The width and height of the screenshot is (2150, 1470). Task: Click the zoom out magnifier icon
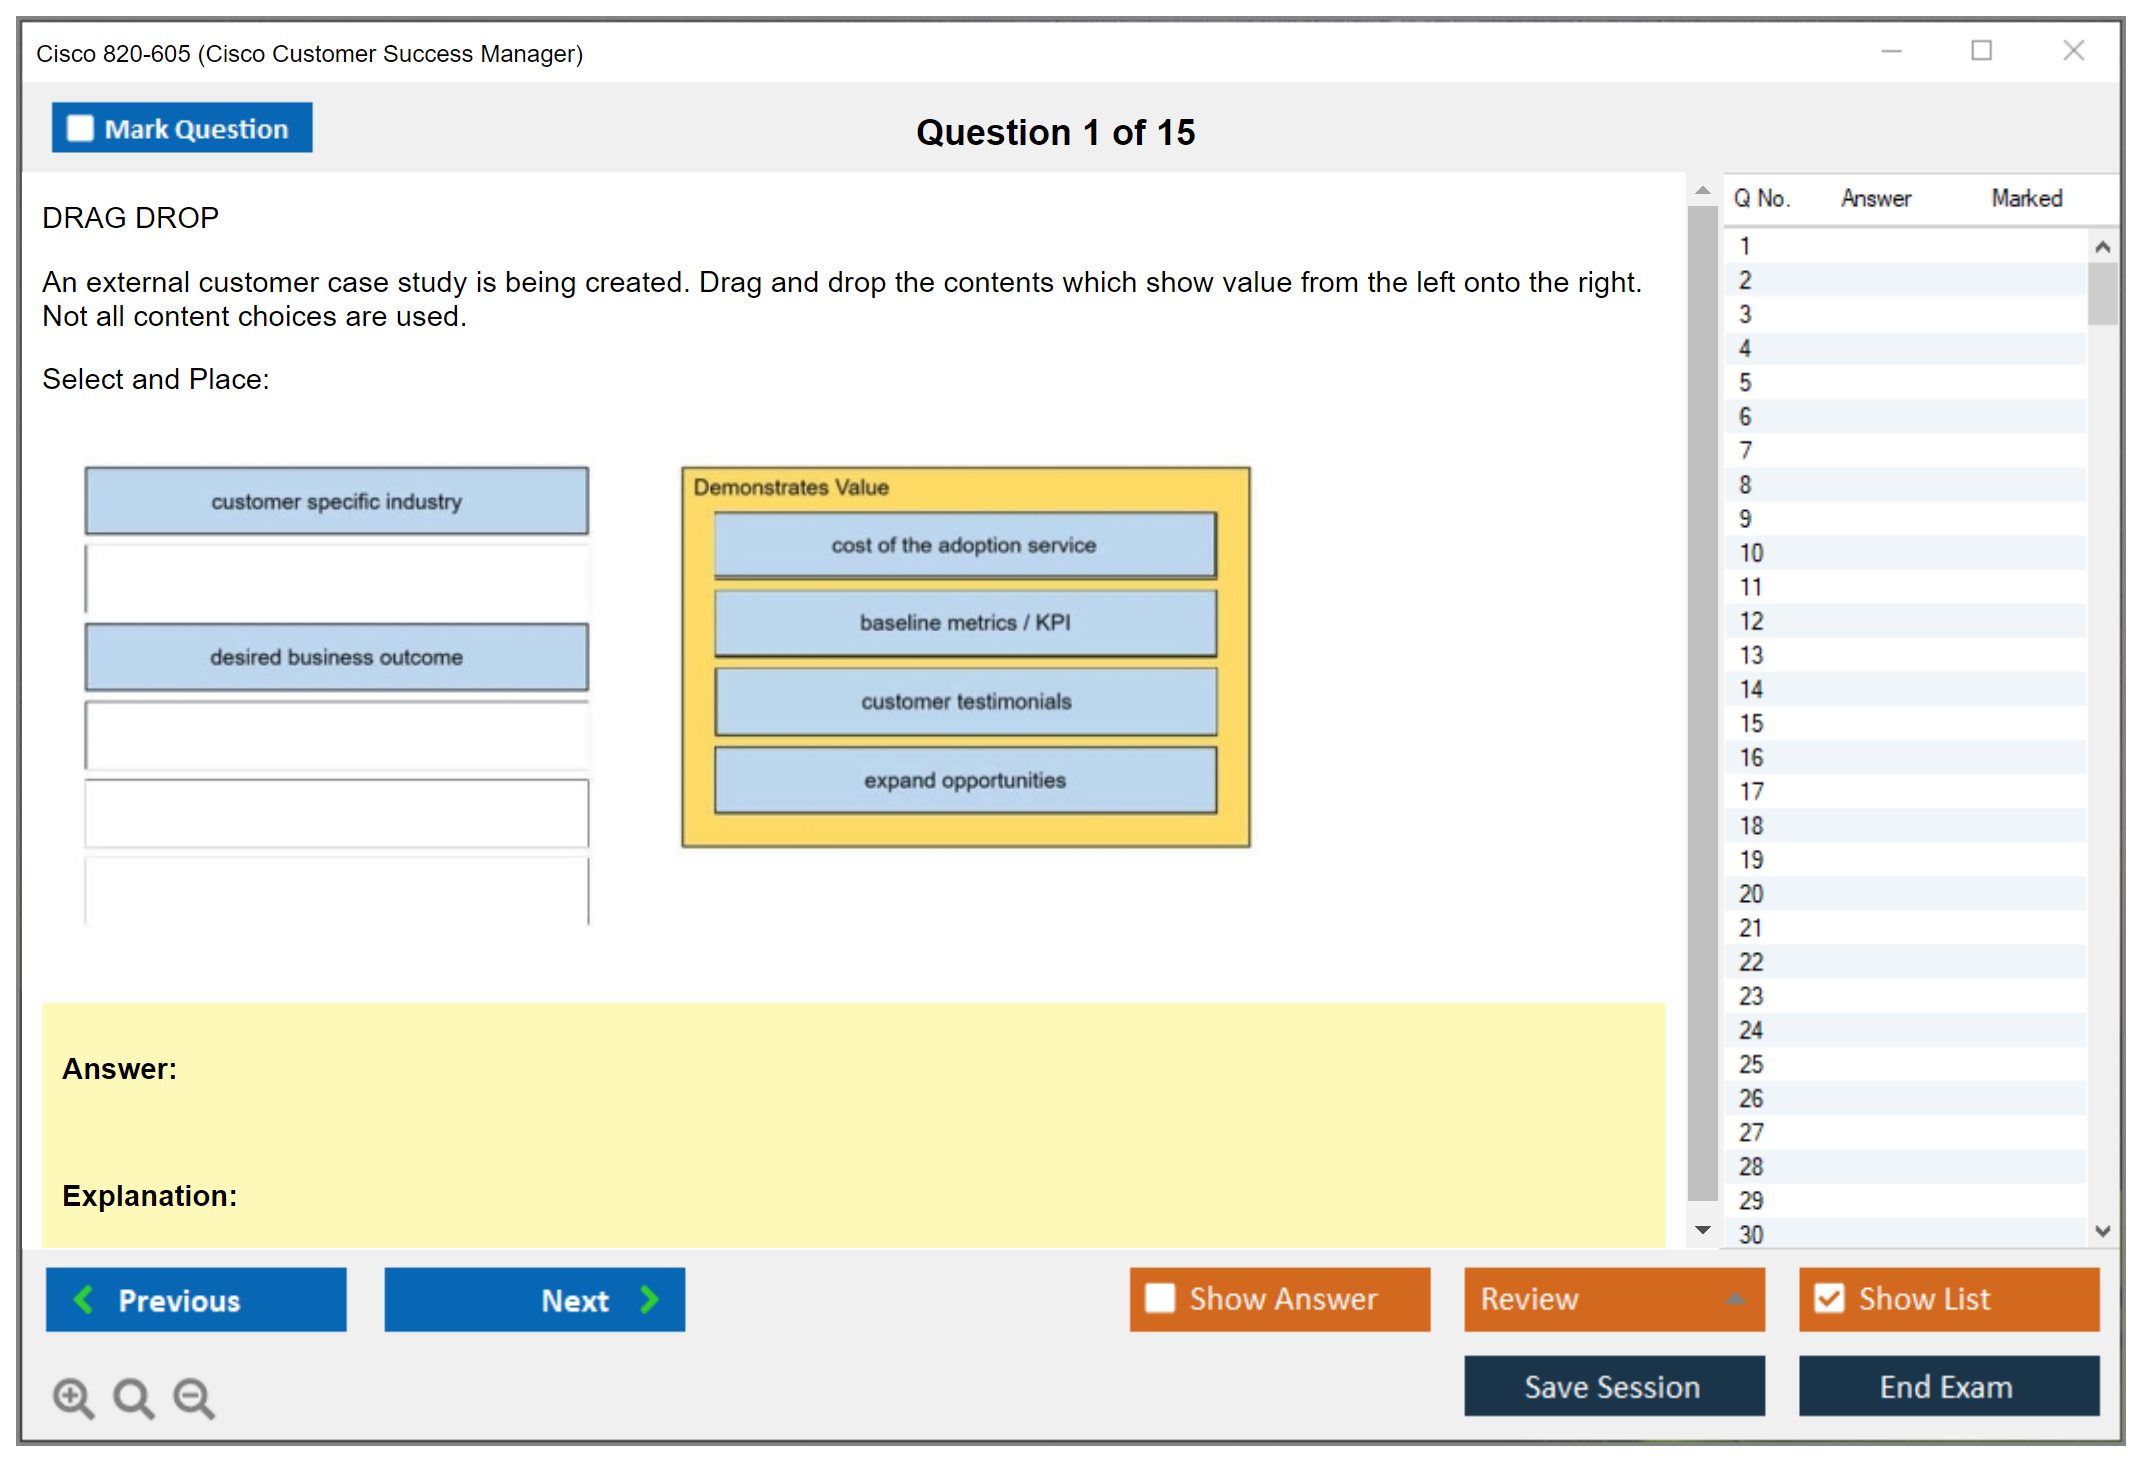coord(193,1397)
